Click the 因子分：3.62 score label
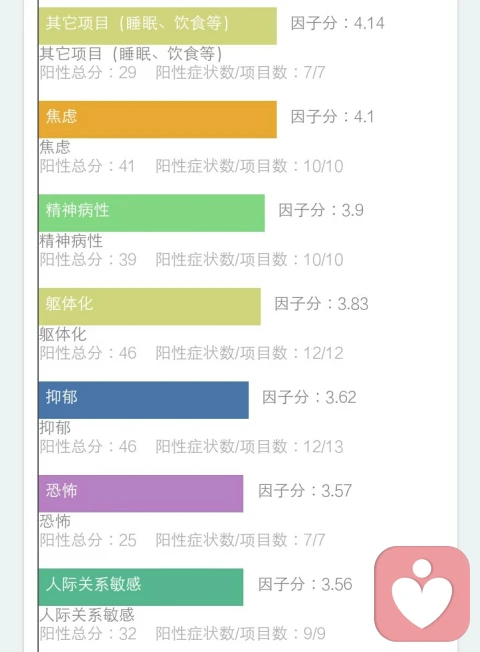 pos(309,397)
